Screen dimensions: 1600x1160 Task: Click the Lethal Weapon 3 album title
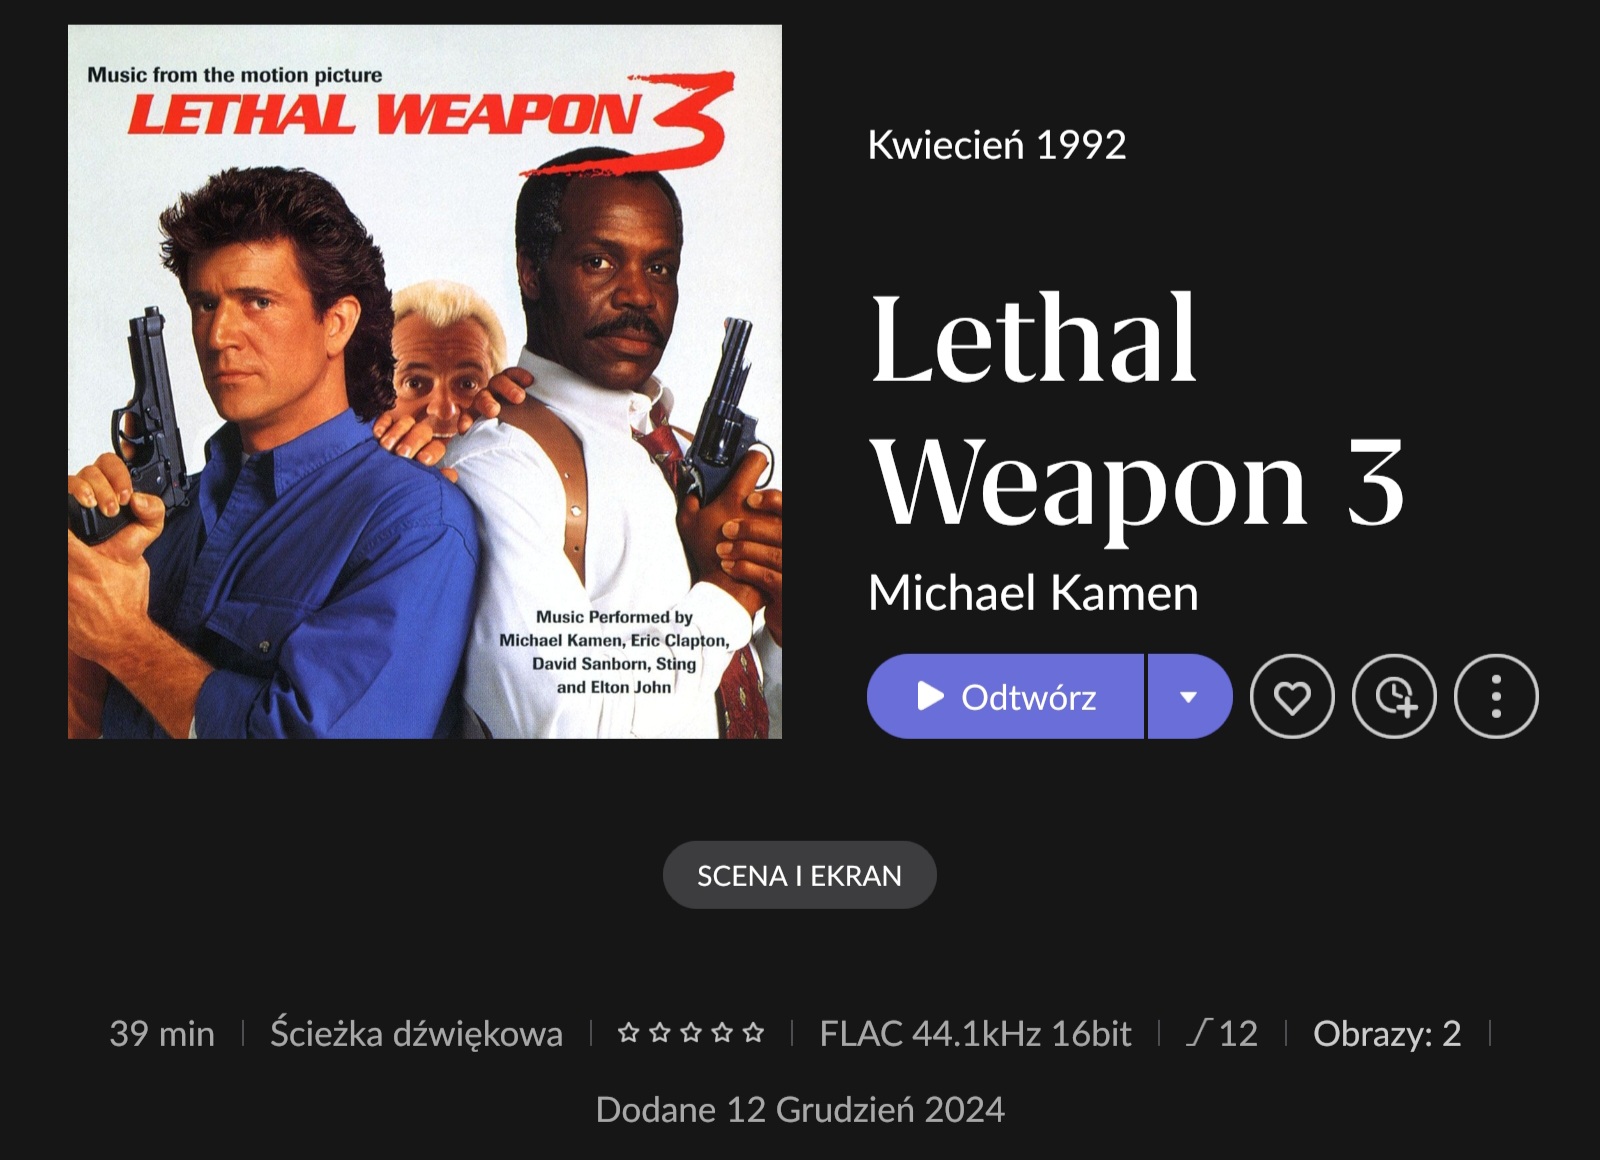1137,410
